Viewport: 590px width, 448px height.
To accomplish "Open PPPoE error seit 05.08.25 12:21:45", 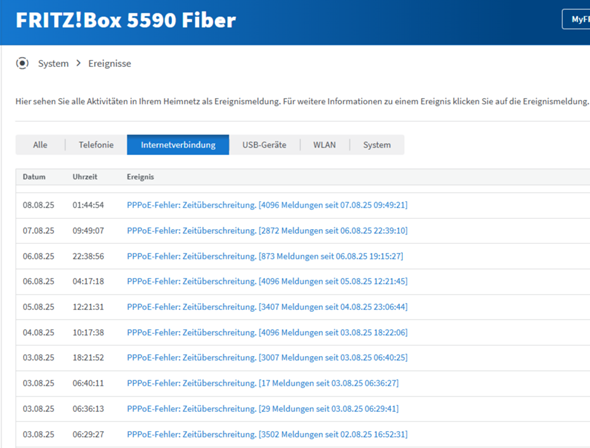I will click(x=267, y=281).
